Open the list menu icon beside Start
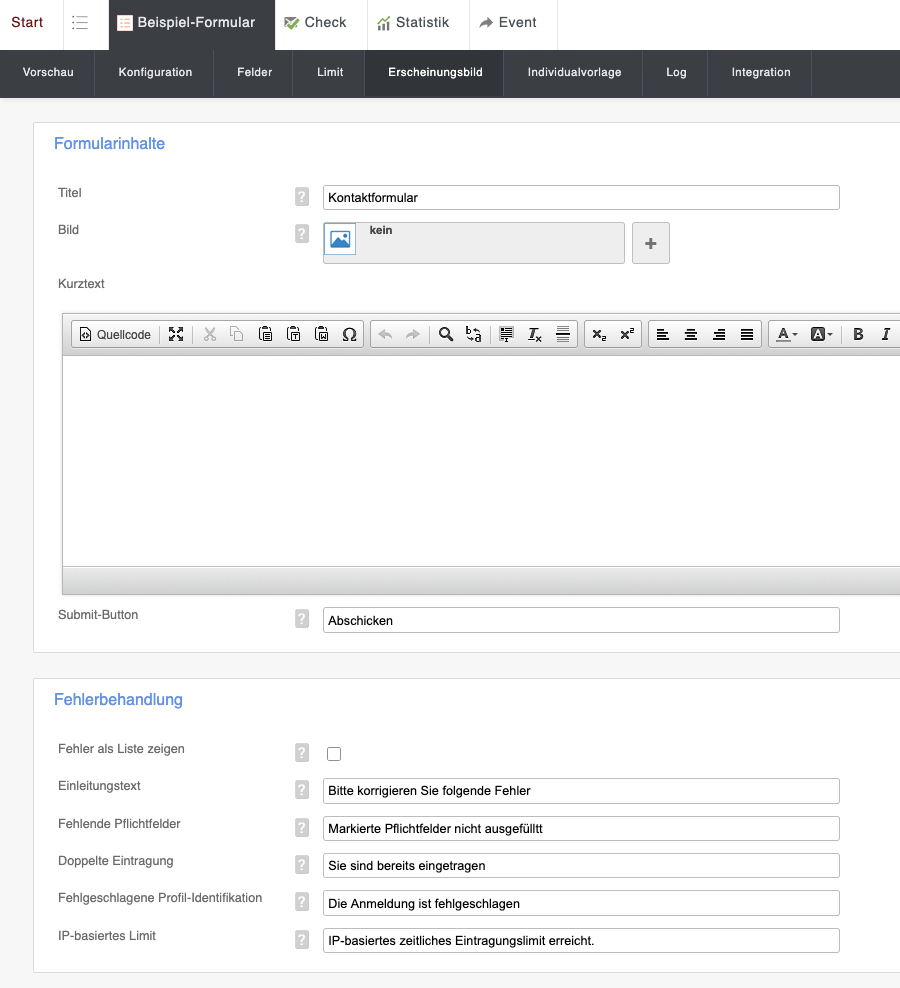This screenshot has width=900, height=988. point(80,23)
